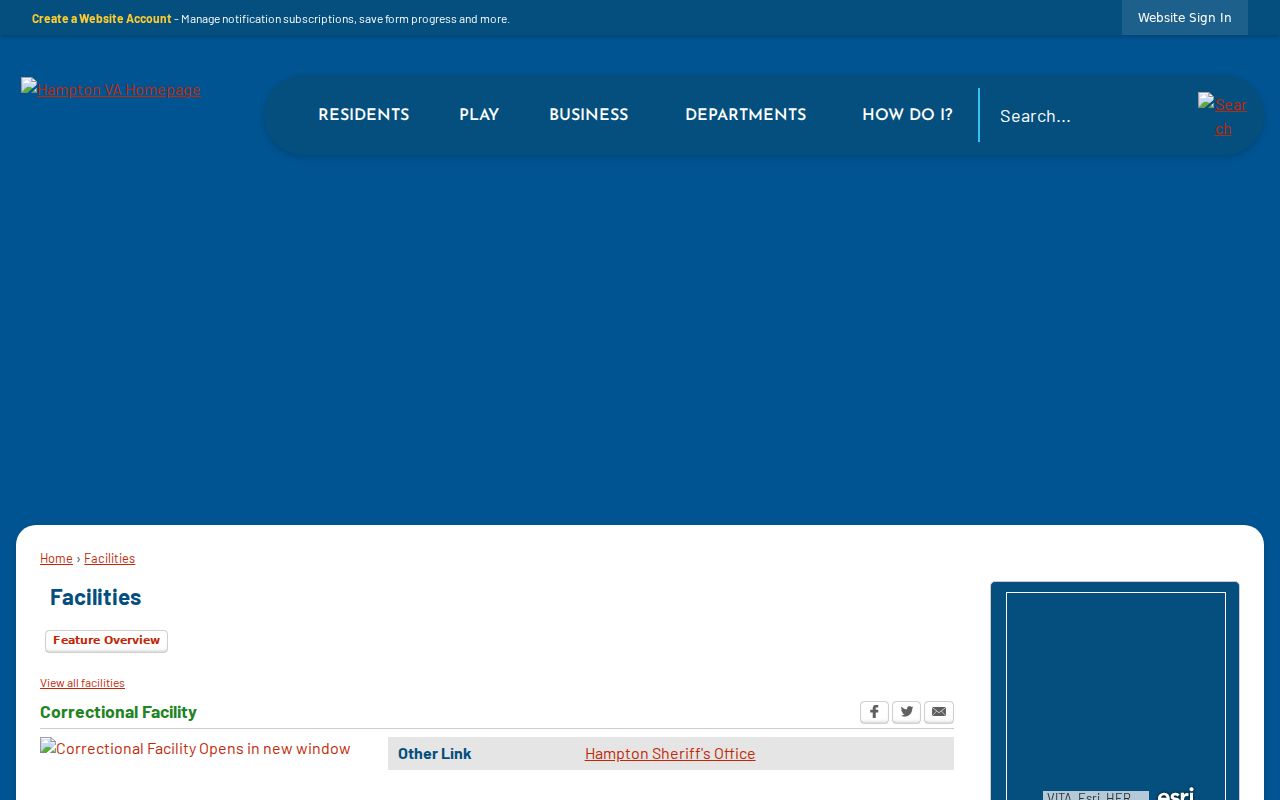Open the View all facilities link
Screen dimensions: 1280x800
pos(82,683)
